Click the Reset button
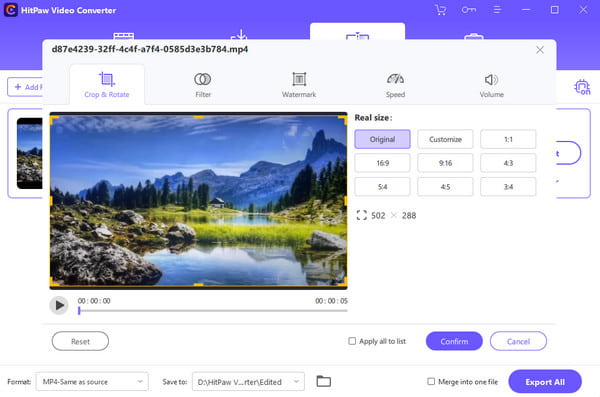 [x=80, y=341]
